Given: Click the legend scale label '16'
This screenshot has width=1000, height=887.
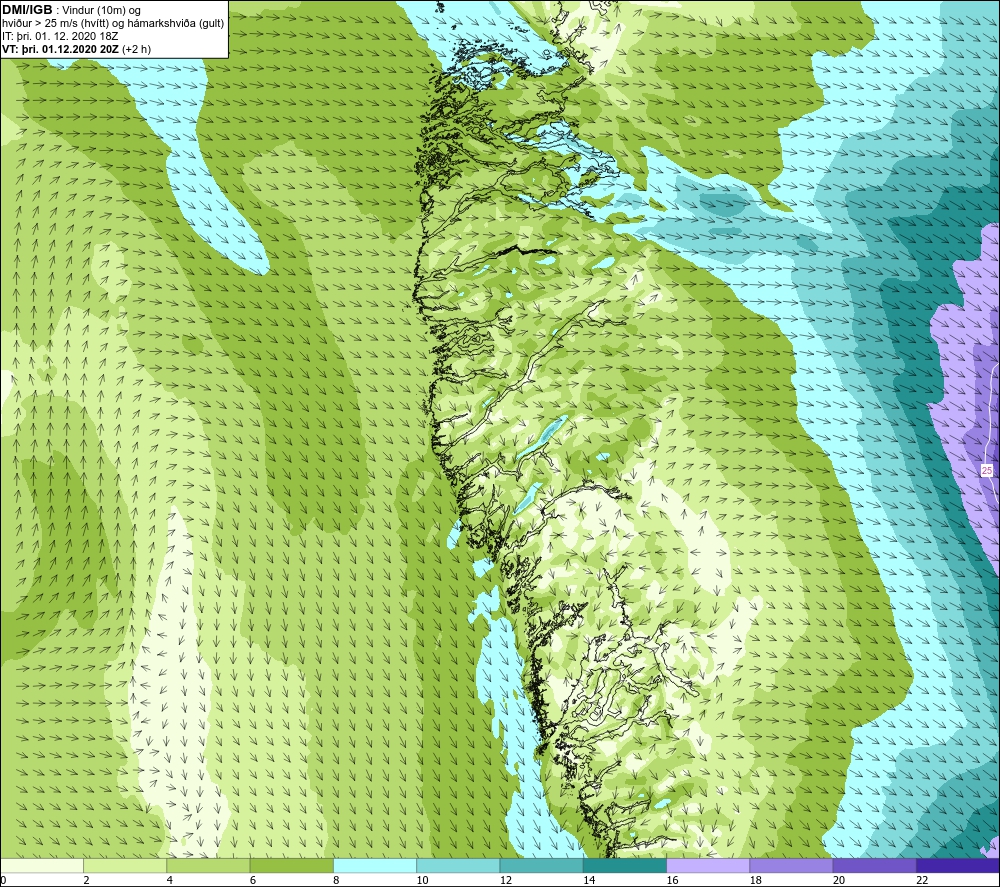Looking at the screenshot, I should (672, 881).
